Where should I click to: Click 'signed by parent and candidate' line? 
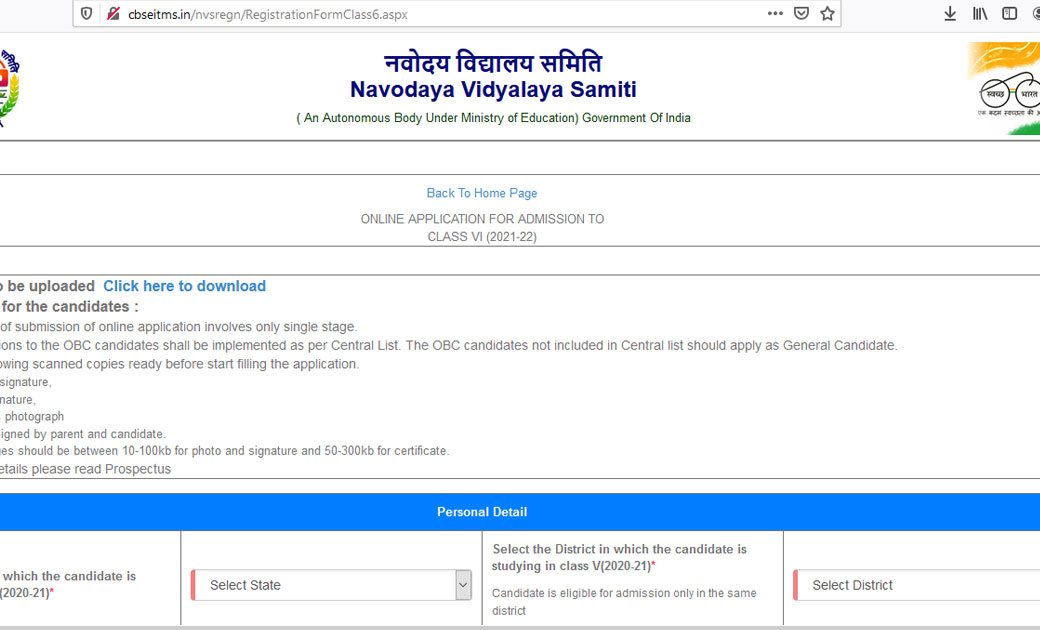pos(83,434)
